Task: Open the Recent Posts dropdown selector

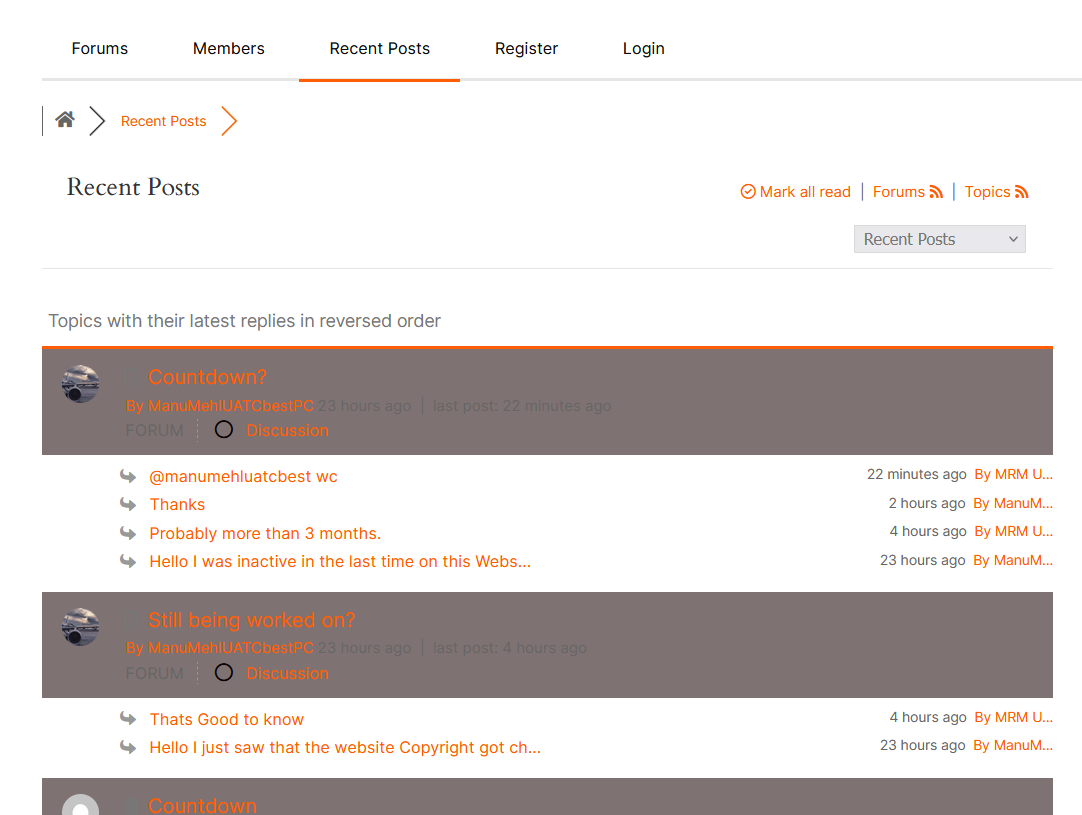Action: coord(939,239)
